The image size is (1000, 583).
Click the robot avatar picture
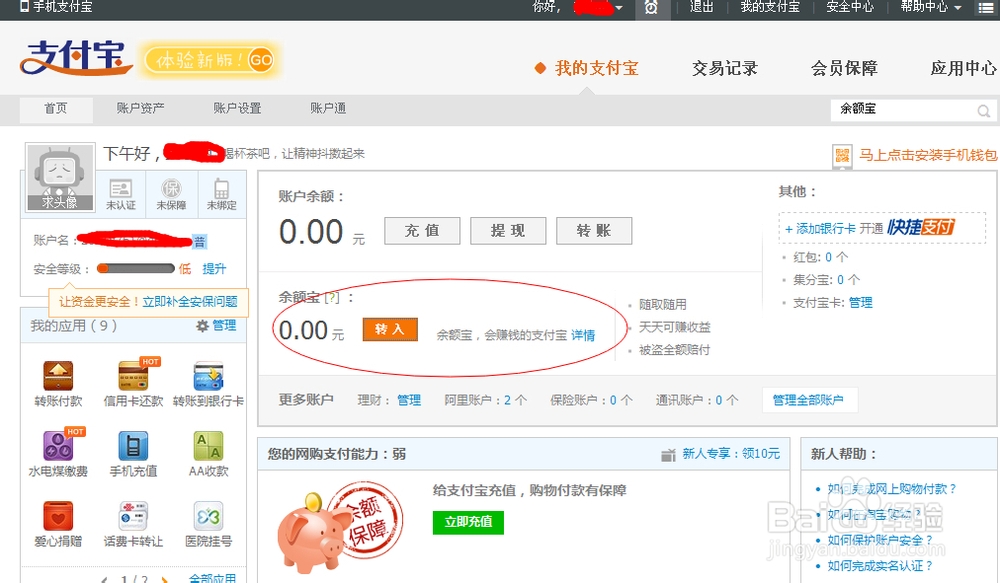click(60, 177)
